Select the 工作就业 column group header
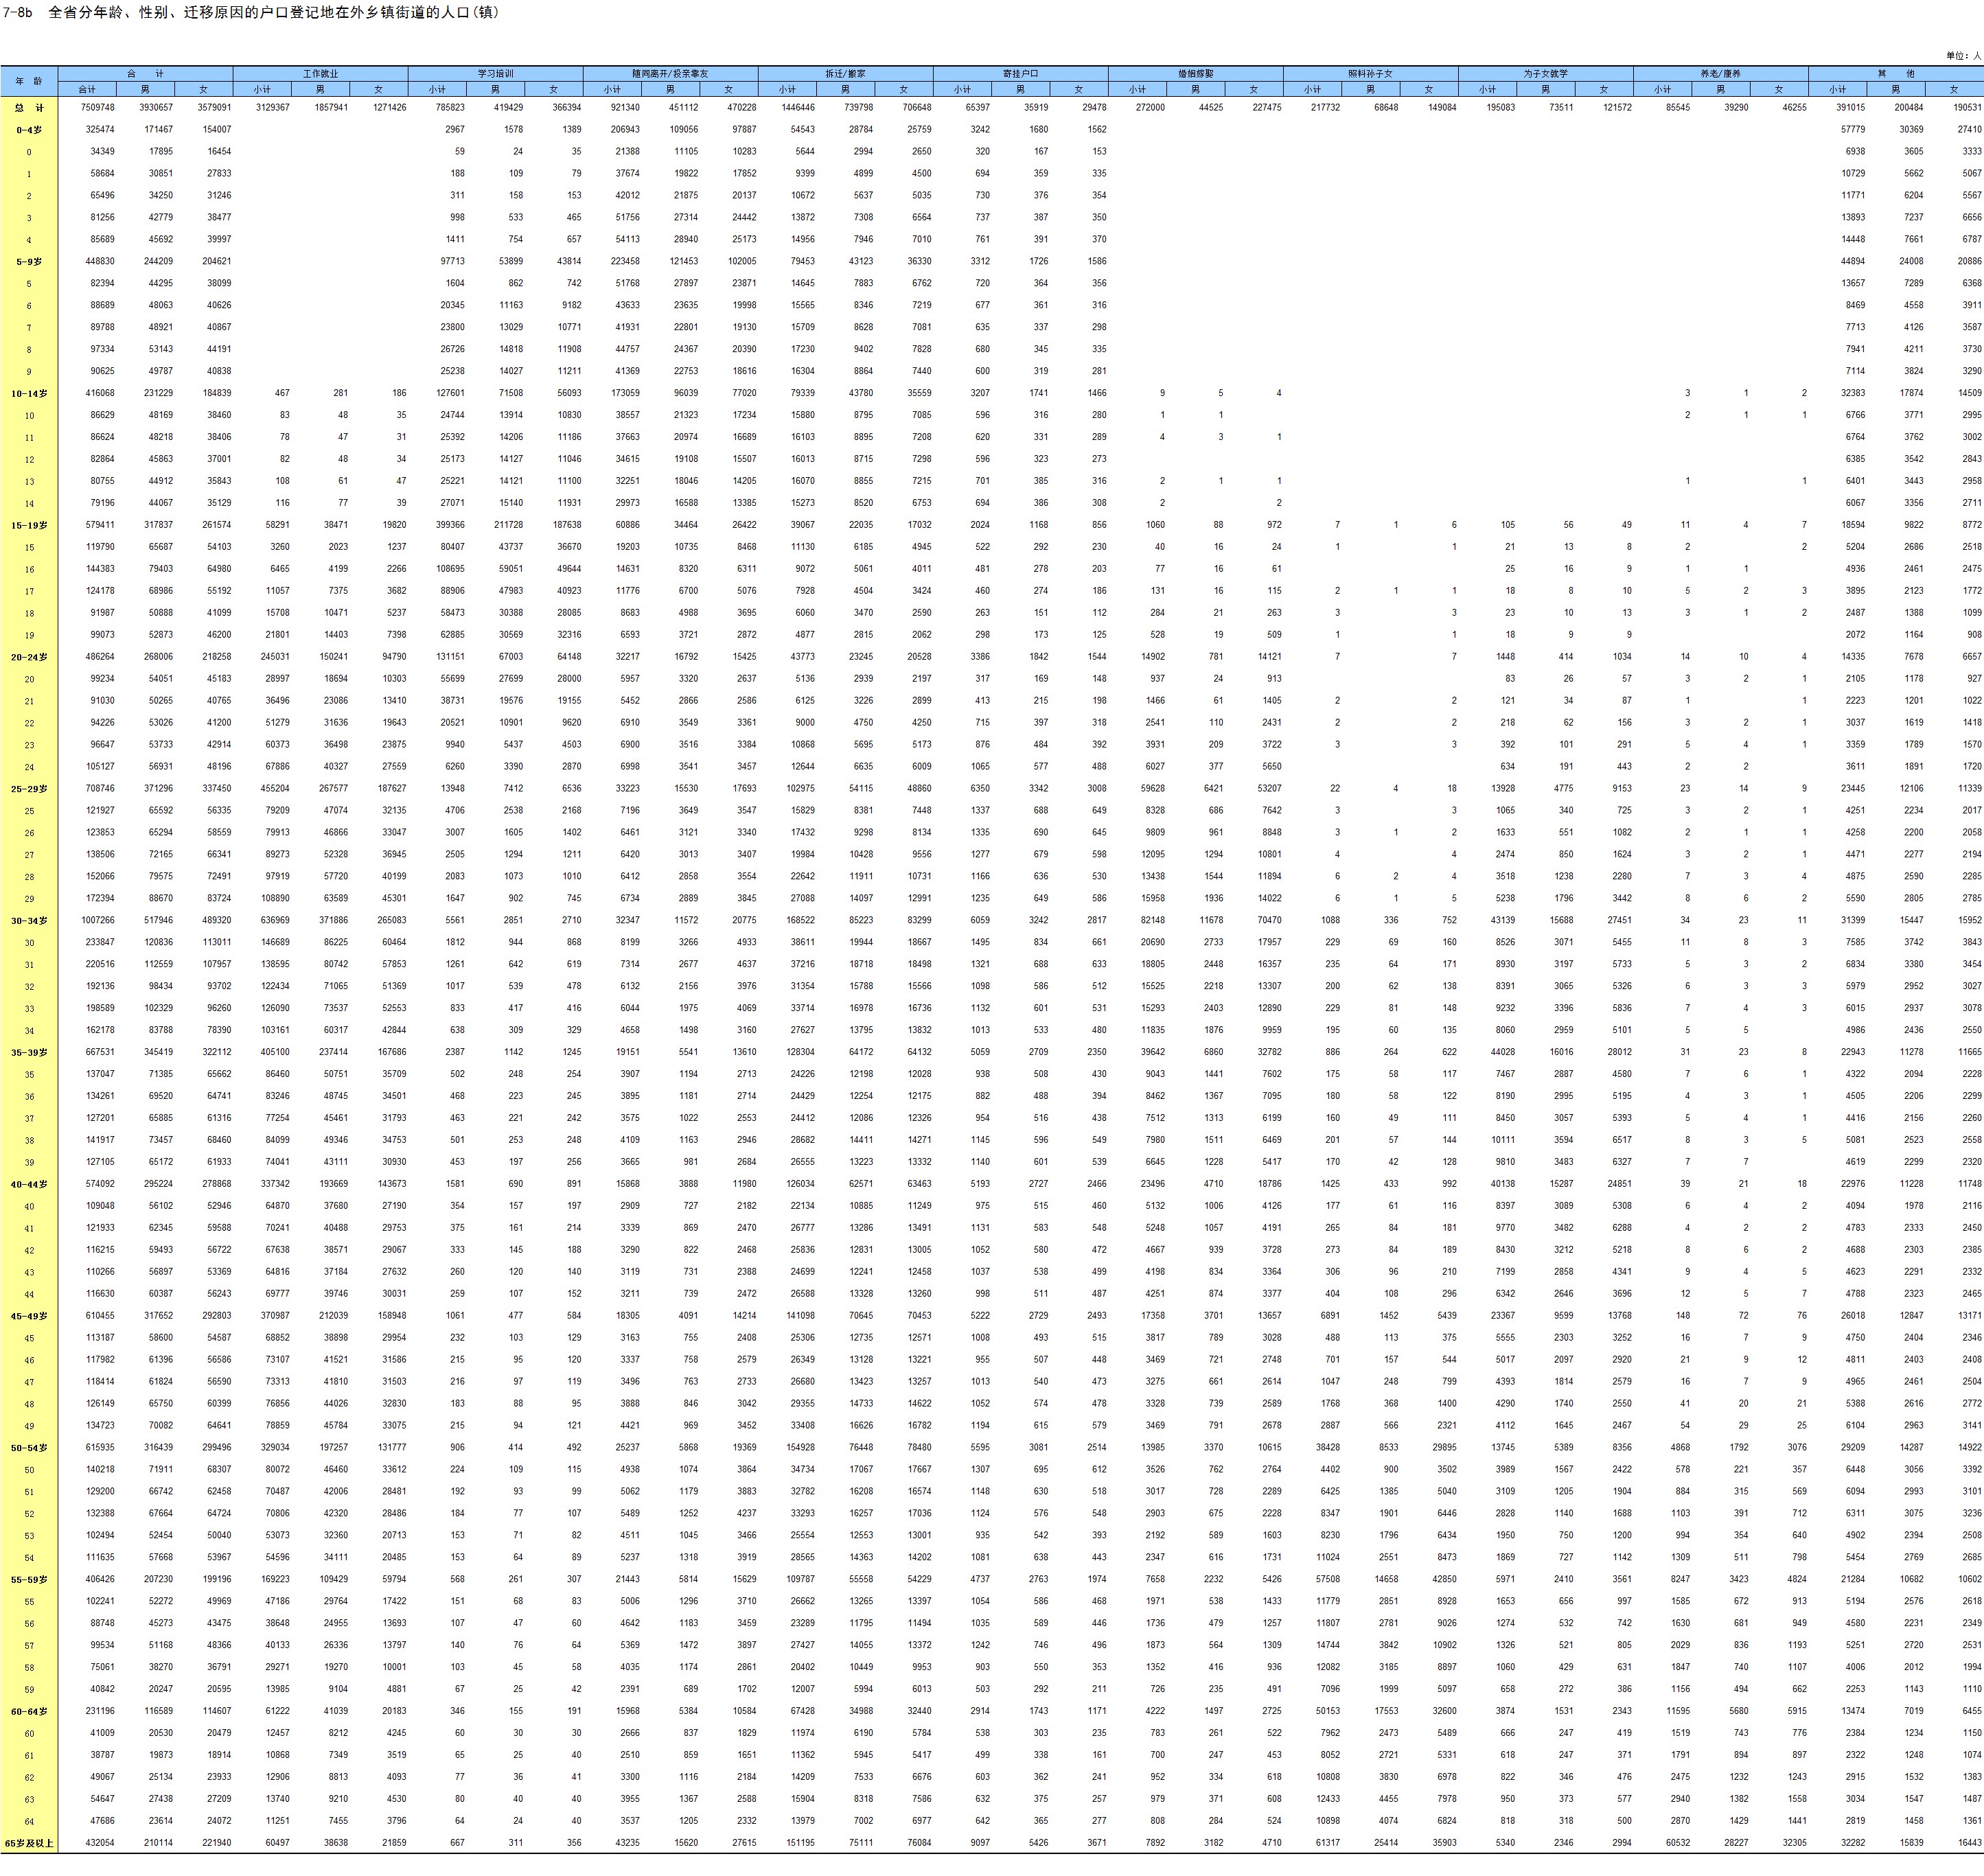 320,74
